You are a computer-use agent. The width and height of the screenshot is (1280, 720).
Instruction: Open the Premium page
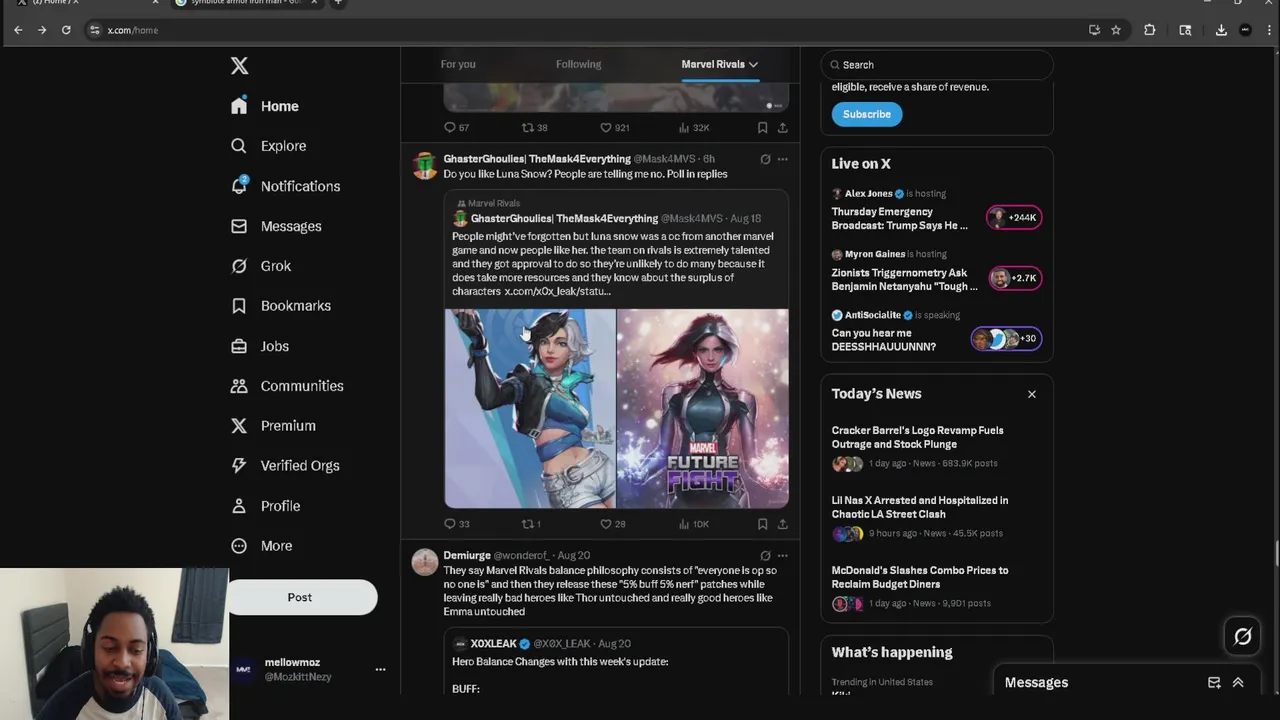[273, 426]
